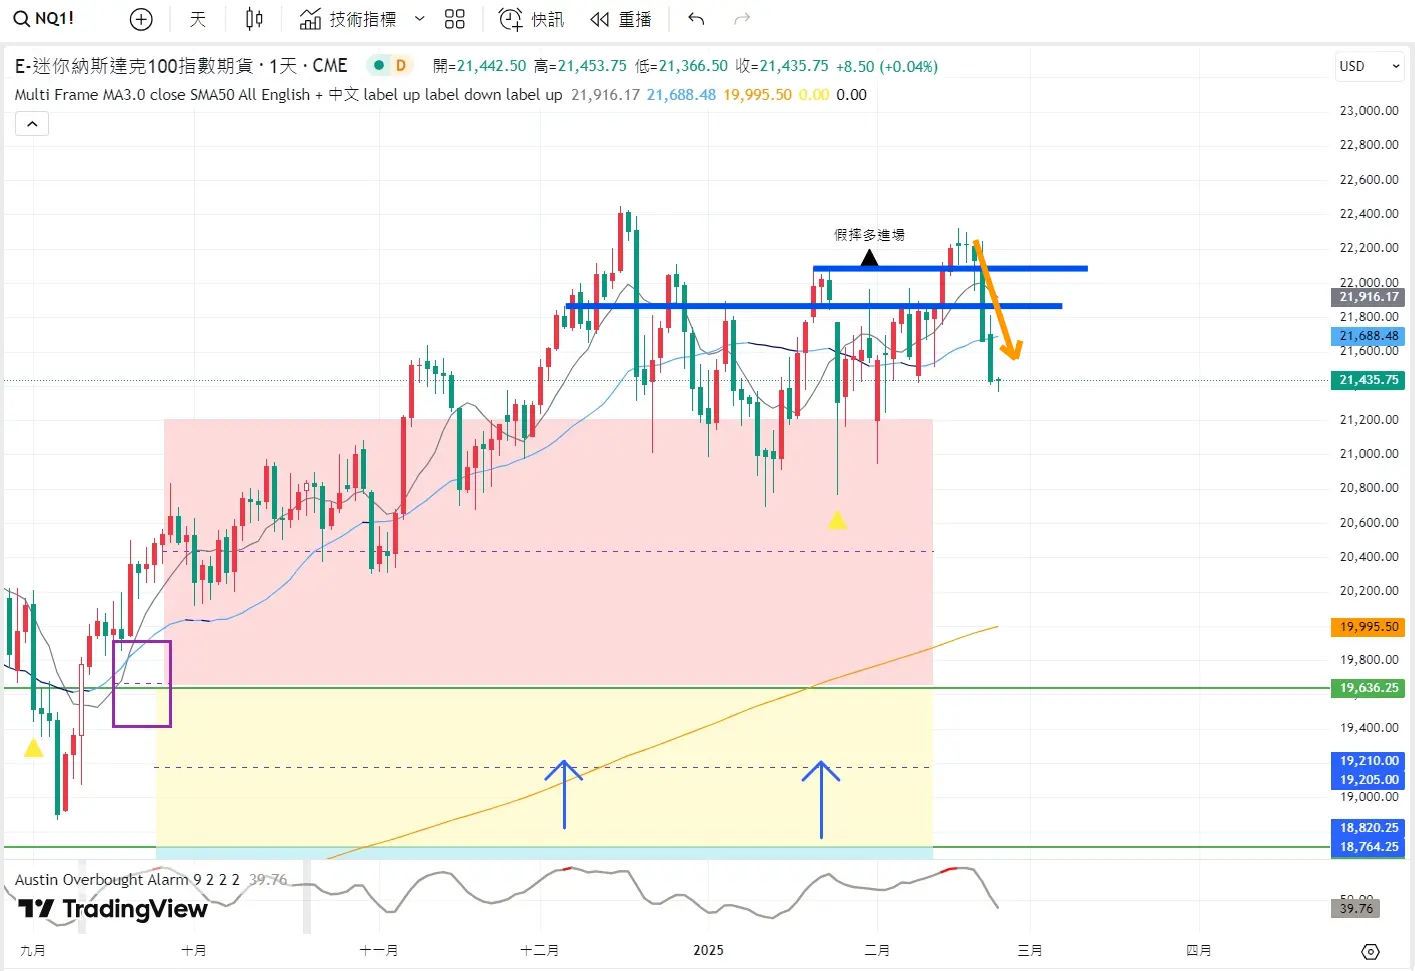This screenshot has height=971, width=1415.
Task: Click the green 21,435.75 current price label
Action: click(1368, 380)
